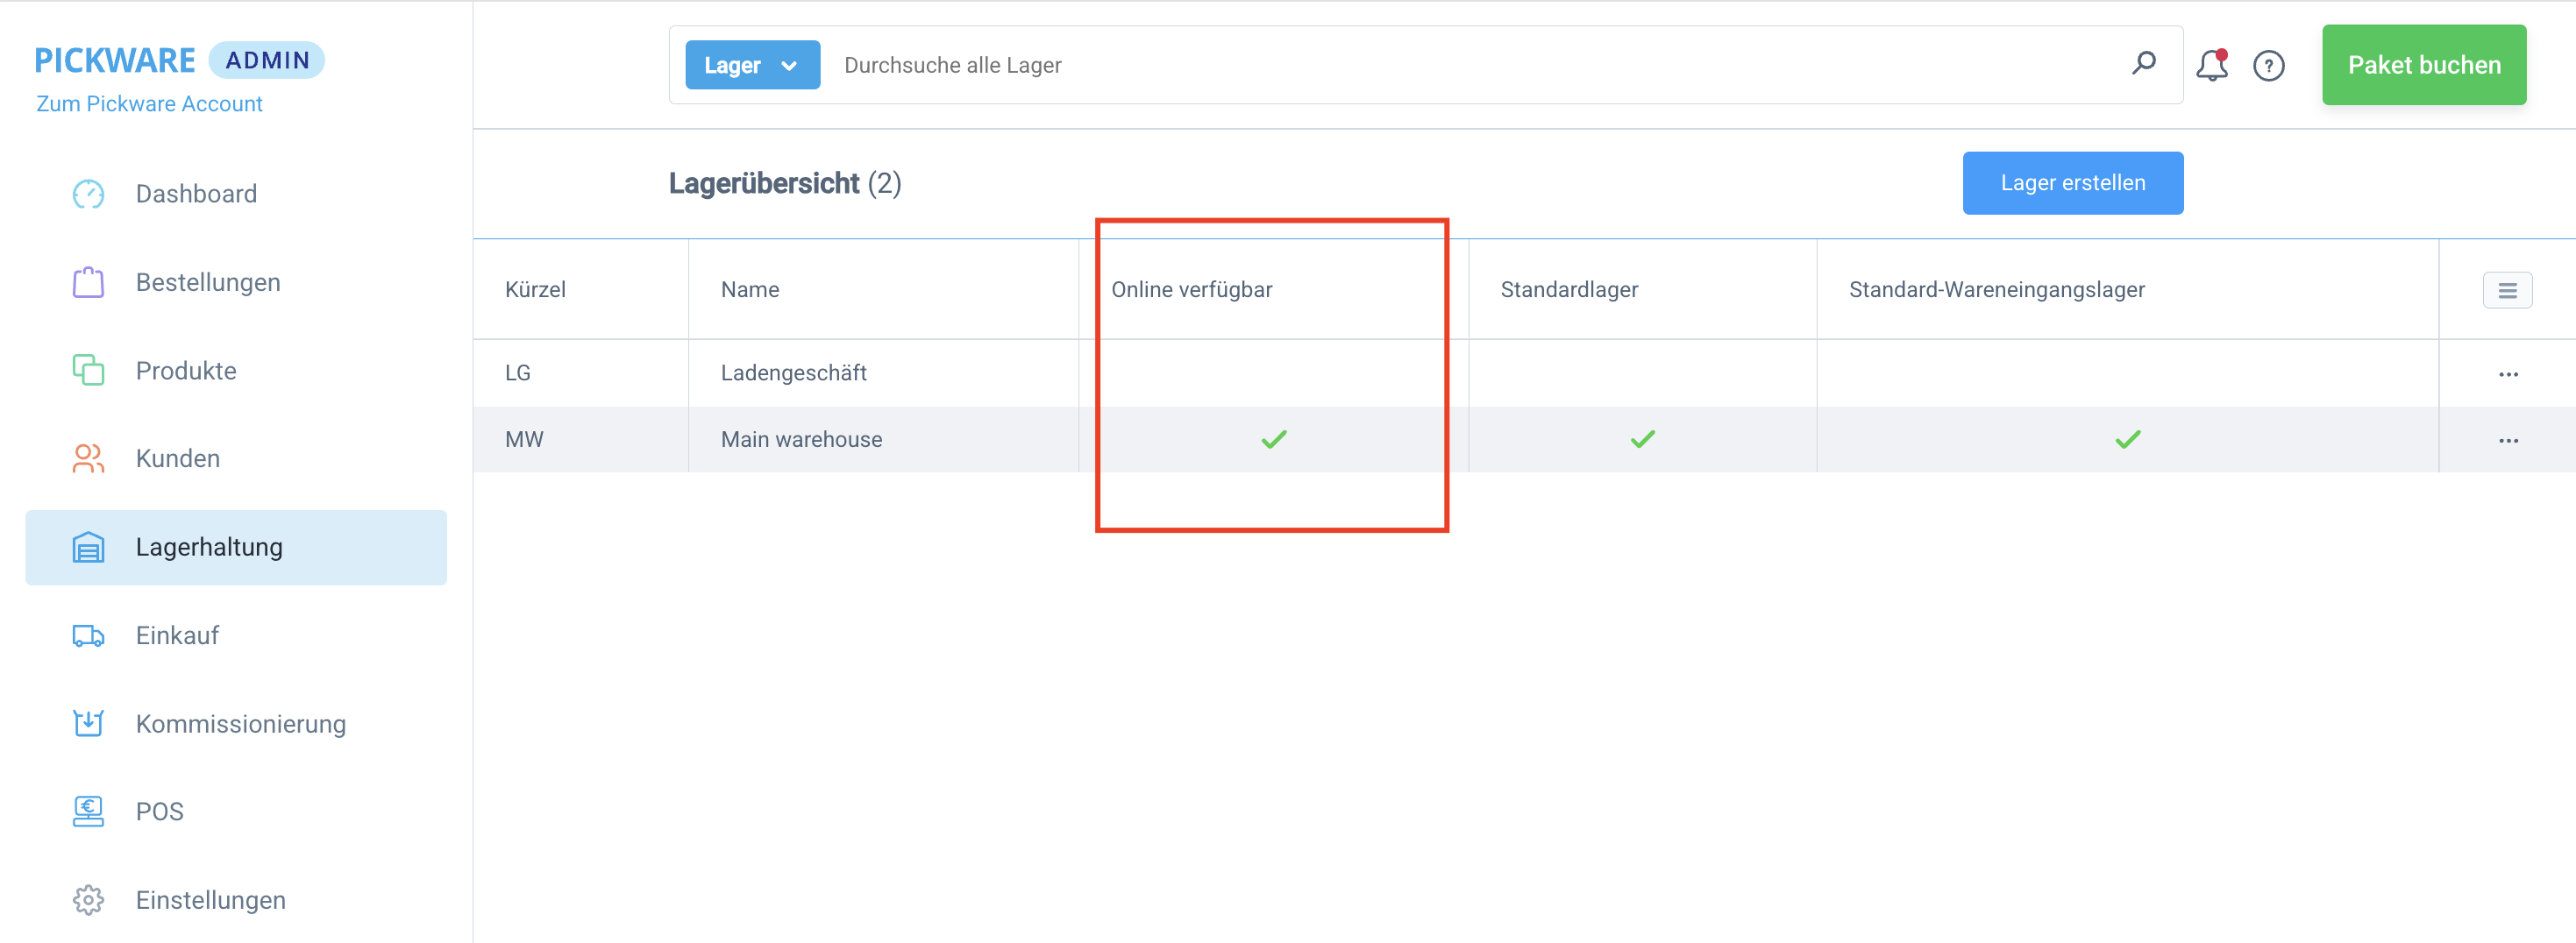Follow the Zum Pickware Account link
The image size is (2576, 943).
click(149, 104)
